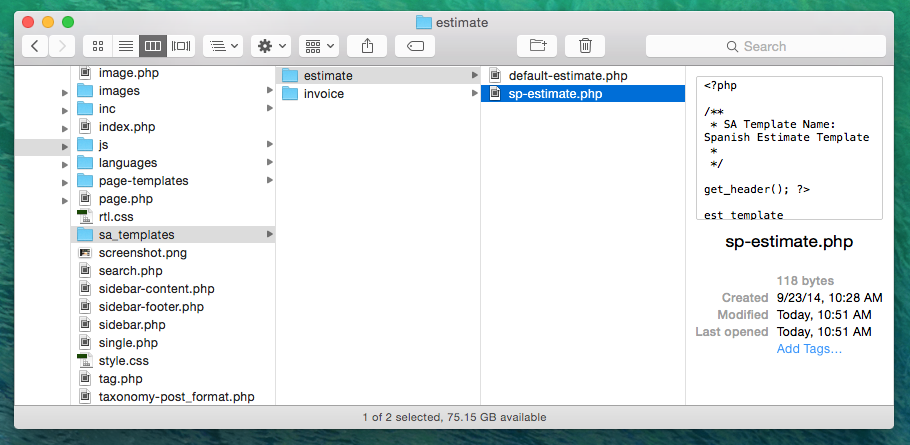Screen dimensions: 910x445
Task: Select image.php file
Action: pyautogui.click(x=173, y=73)
